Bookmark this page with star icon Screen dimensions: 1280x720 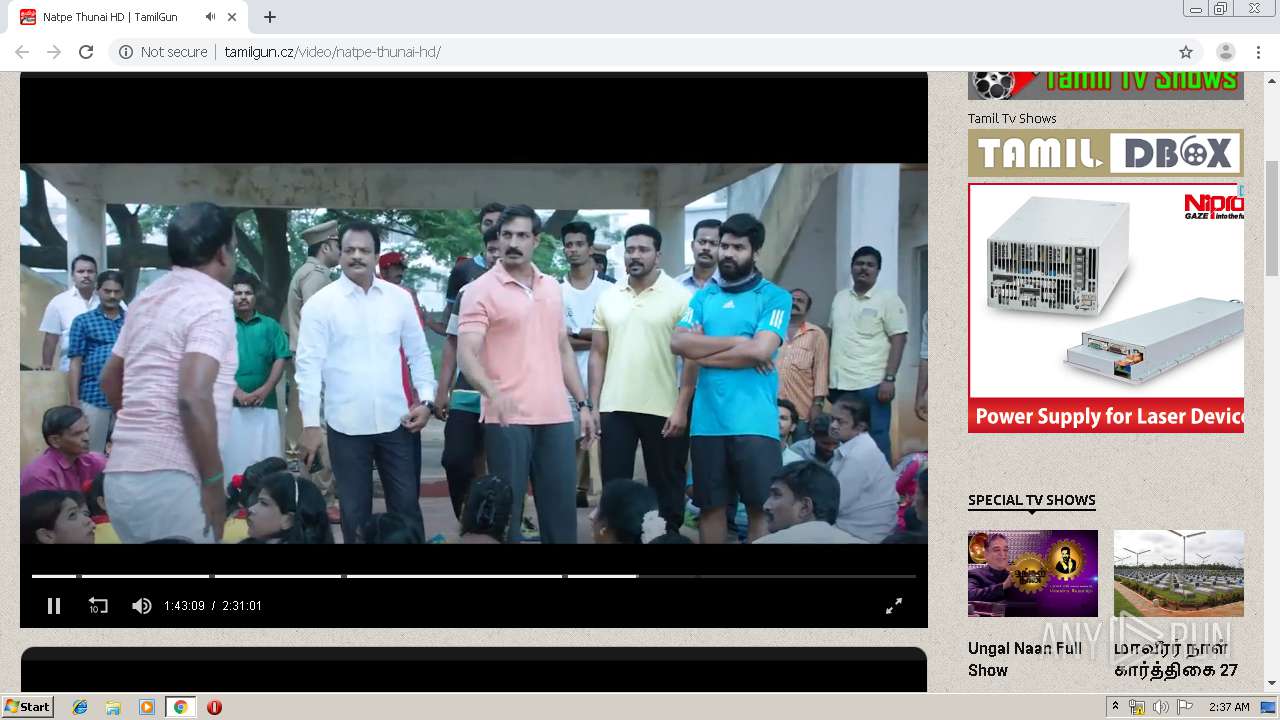click(x=1186, y=52)
